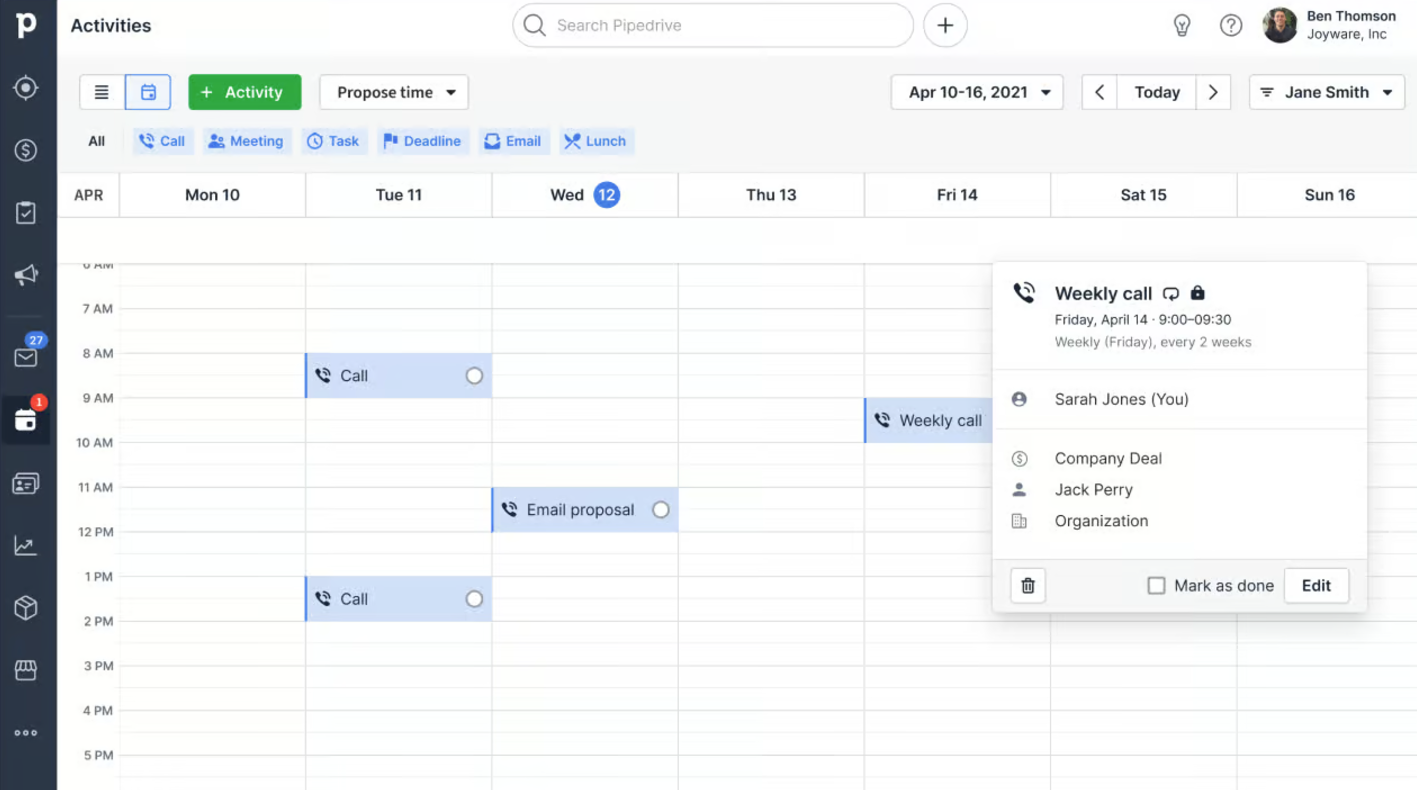Expand the Propose time dropdown
The image size is (1417, 790).
[x=395, y=92]
